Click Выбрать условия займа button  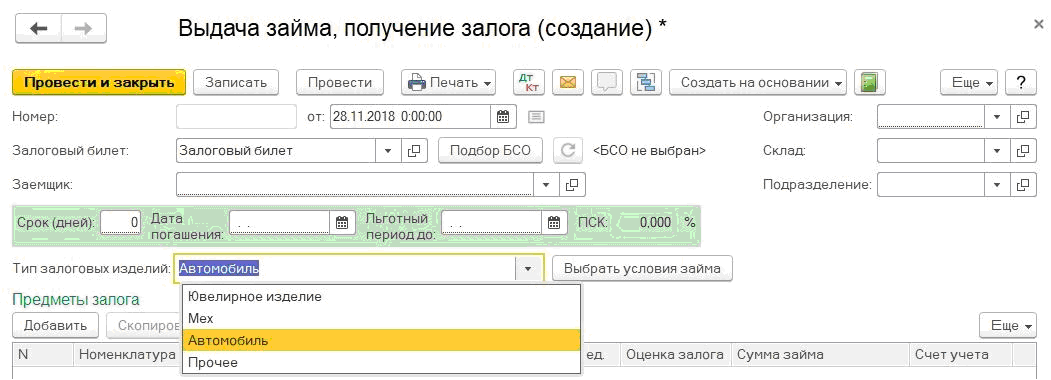click(642, 269)
